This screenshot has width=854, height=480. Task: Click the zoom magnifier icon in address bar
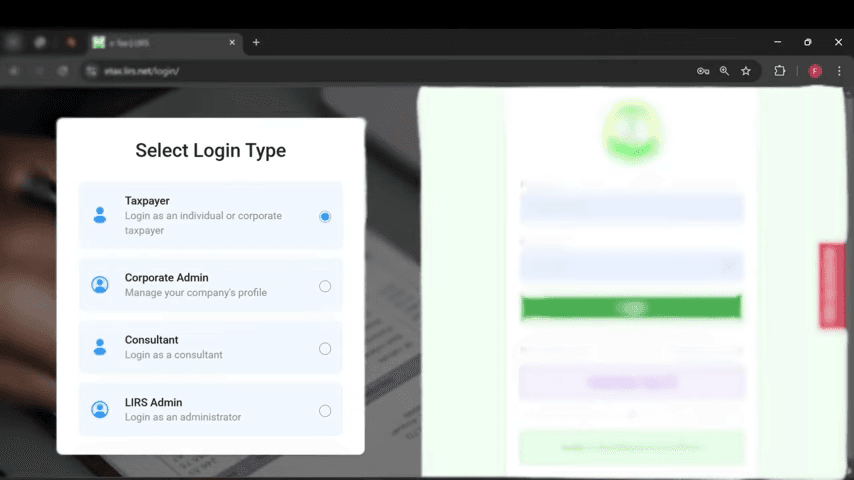(x=724, y=71)
